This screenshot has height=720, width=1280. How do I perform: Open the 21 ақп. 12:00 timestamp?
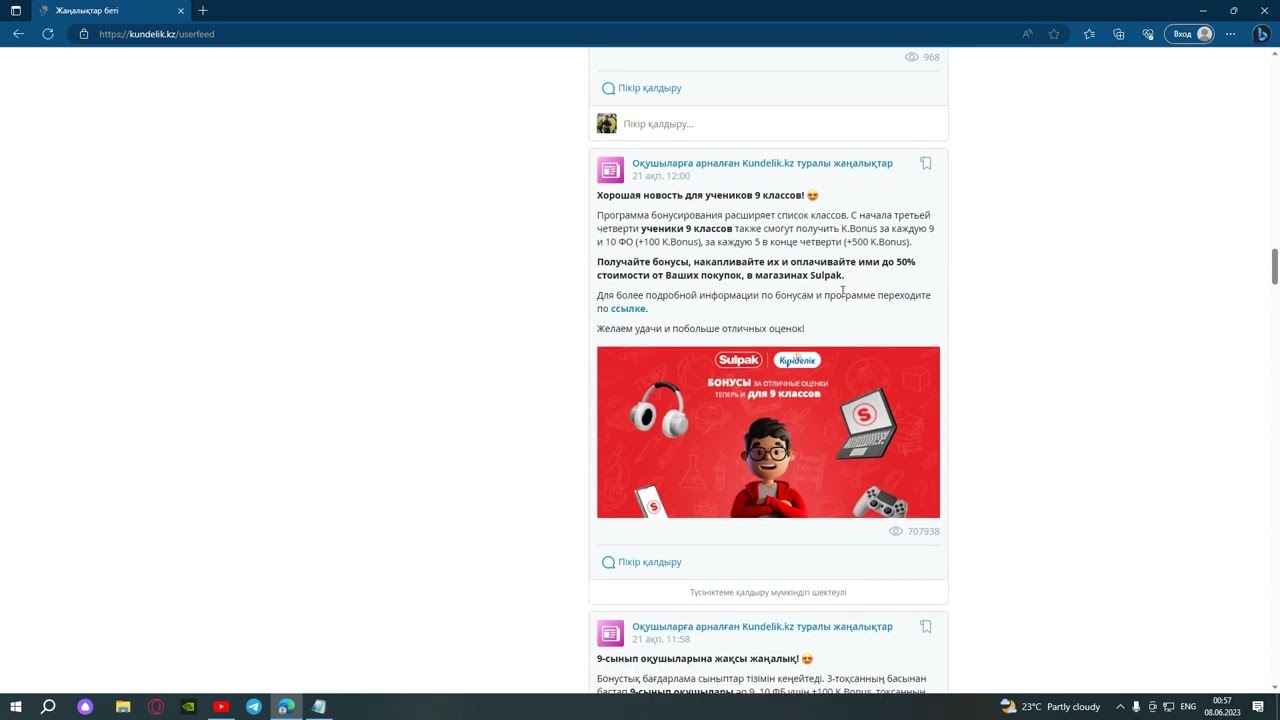pyautogui.click(x=661, y=176)
